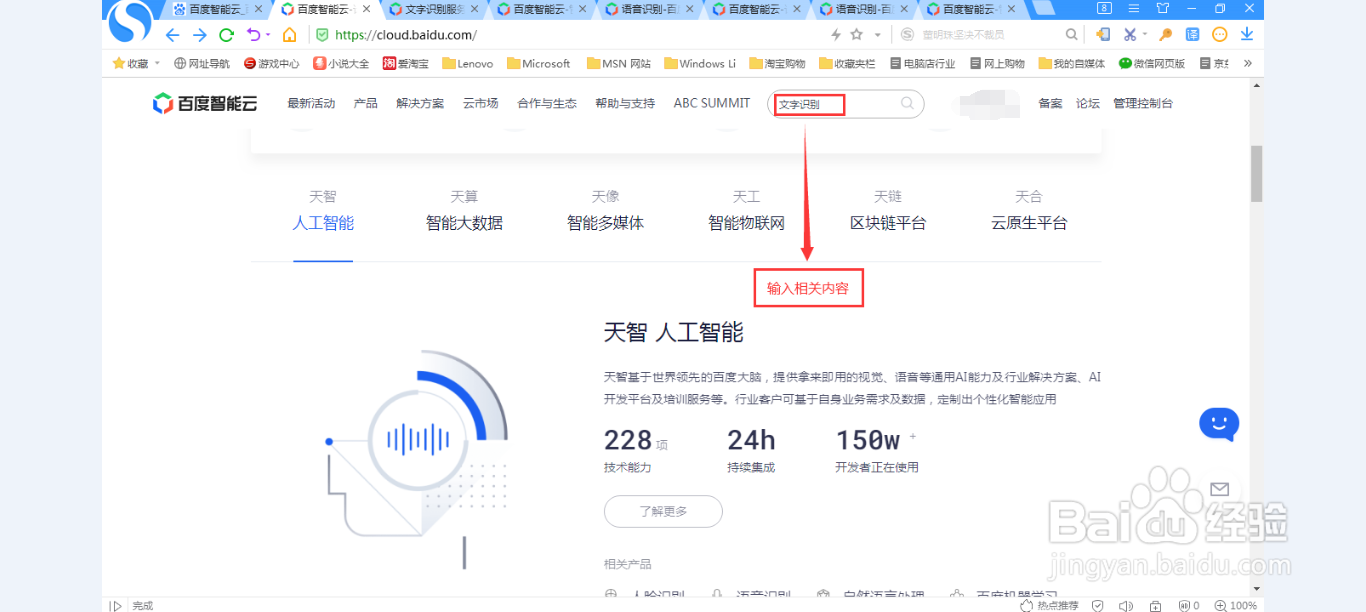Viewport: 1366px width, 612px height.
Task: Open the MSN 网站 bookmark folder
Action: [x=618, y=63]
